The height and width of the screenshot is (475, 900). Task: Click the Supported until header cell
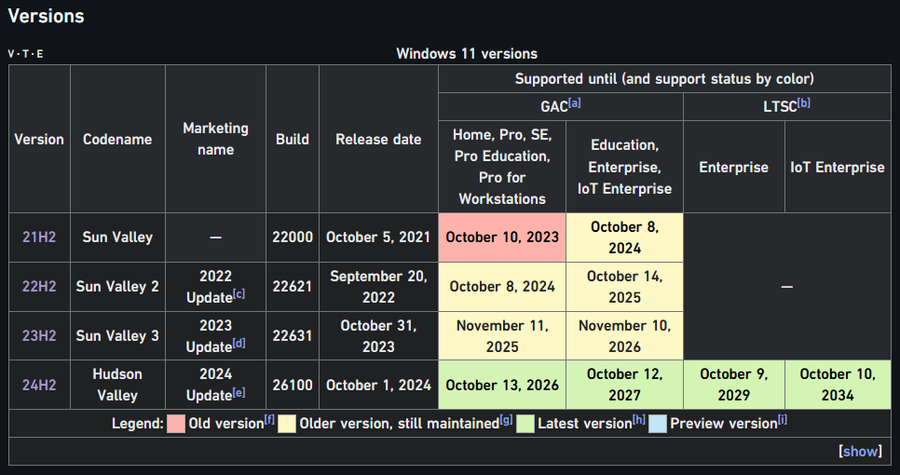click(x=665, y=79)
